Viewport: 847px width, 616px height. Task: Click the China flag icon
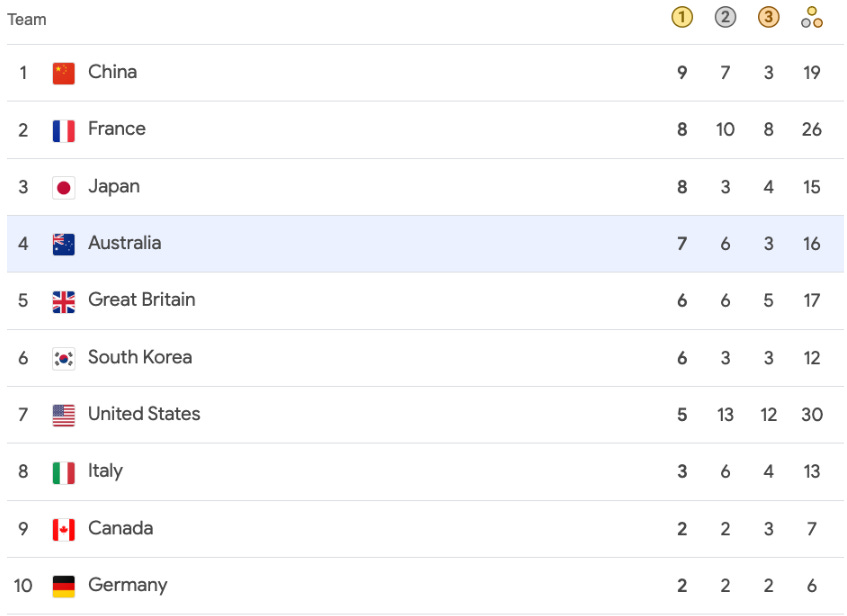pos(64,73)
